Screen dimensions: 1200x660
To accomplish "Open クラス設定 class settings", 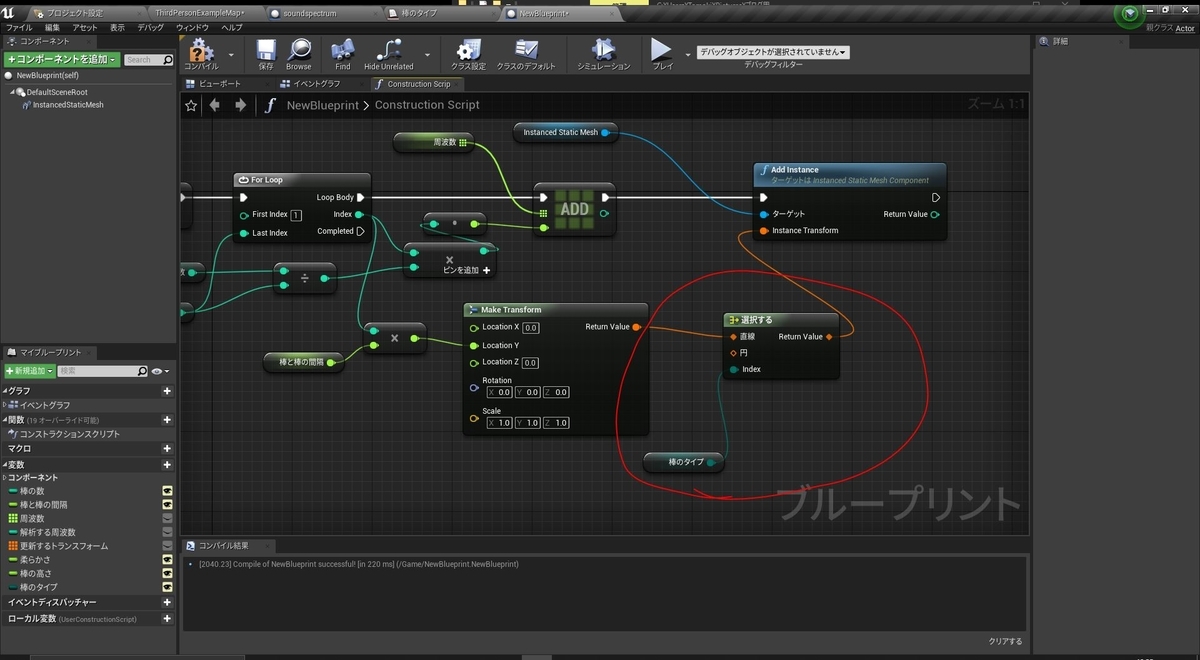I will [x=468, y=54].
